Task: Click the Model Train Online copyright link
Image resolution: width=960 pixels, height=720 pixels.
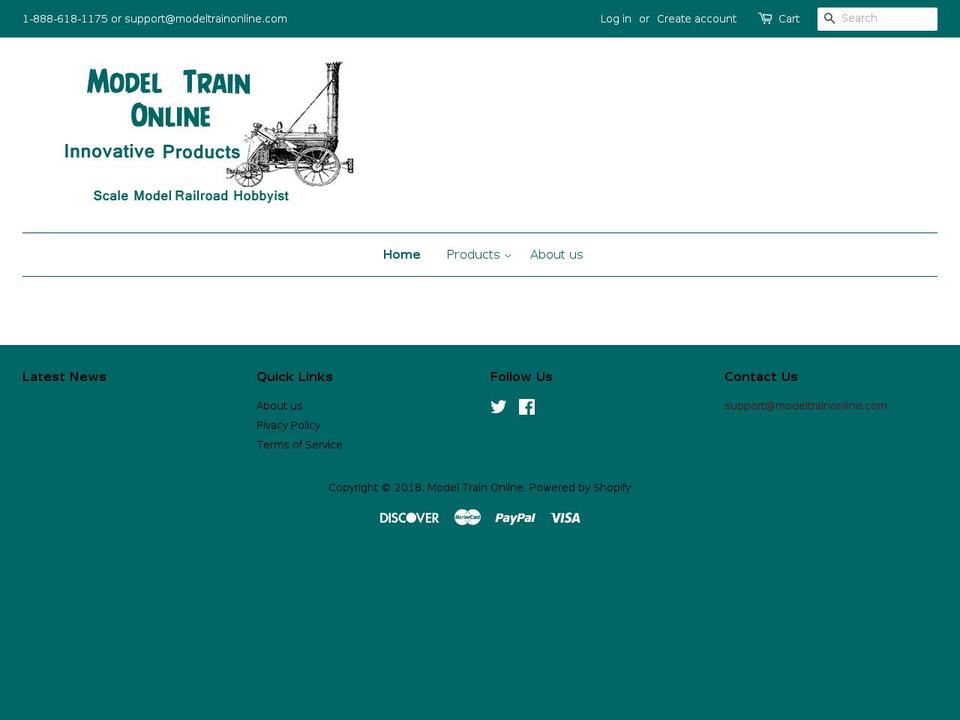Action: pos(475,487)
